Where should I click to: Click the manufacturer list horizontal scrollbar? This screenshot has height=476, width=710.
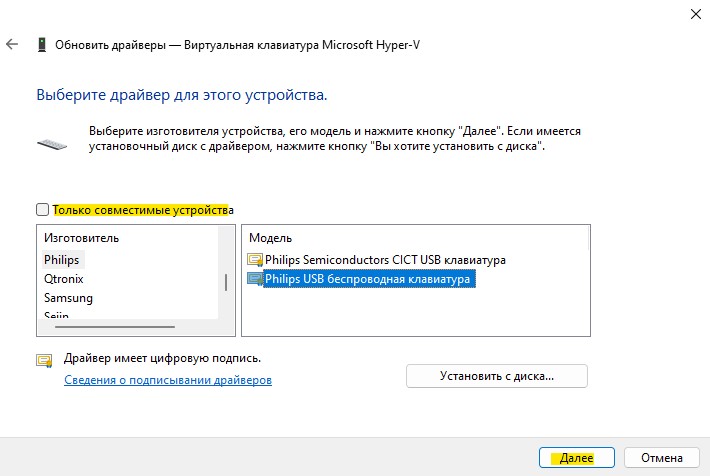click(115, 327)
